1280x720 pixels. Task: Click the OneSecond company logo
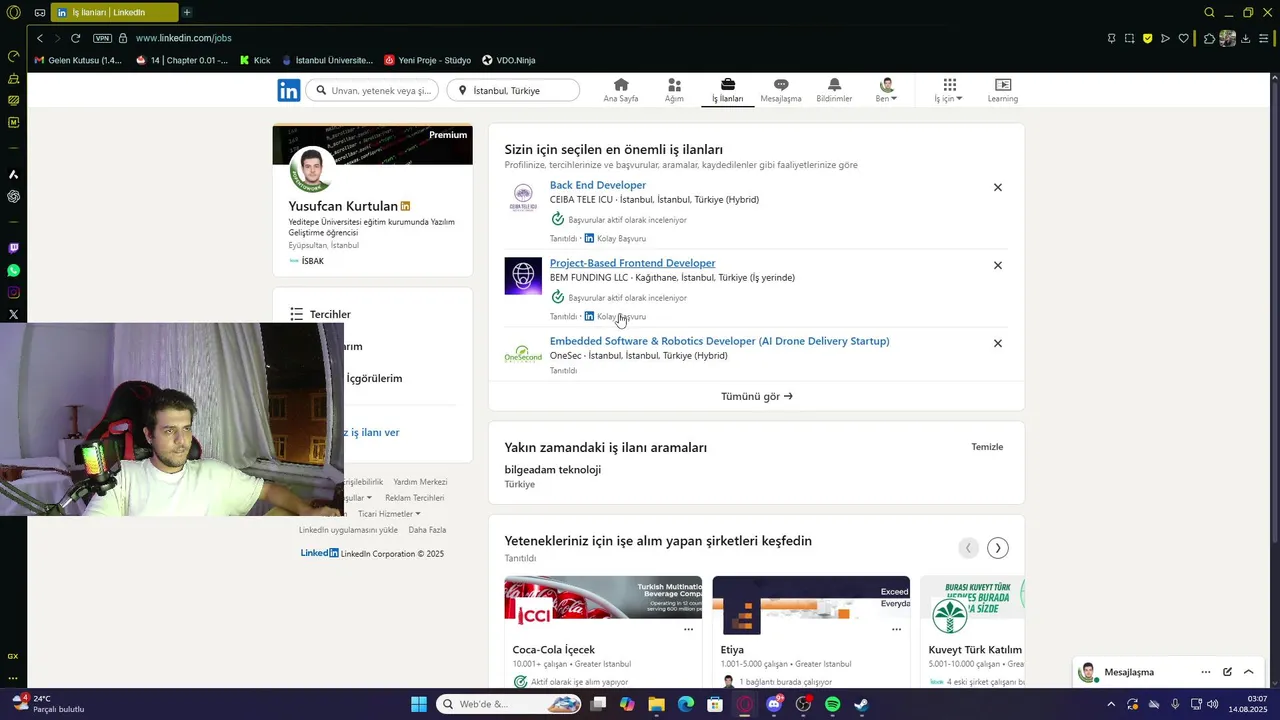tap(523, 354)
